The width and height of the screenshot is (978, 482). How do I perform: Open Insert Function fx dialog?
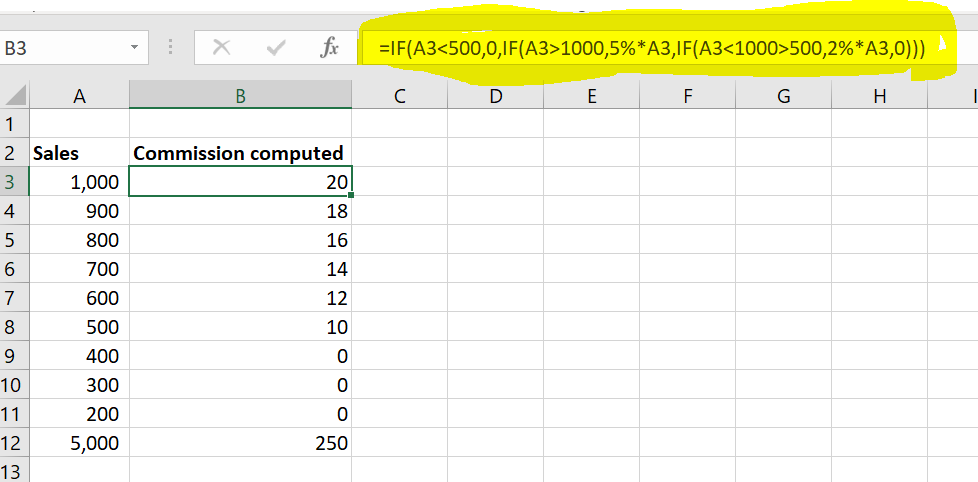tap(329, 47)
